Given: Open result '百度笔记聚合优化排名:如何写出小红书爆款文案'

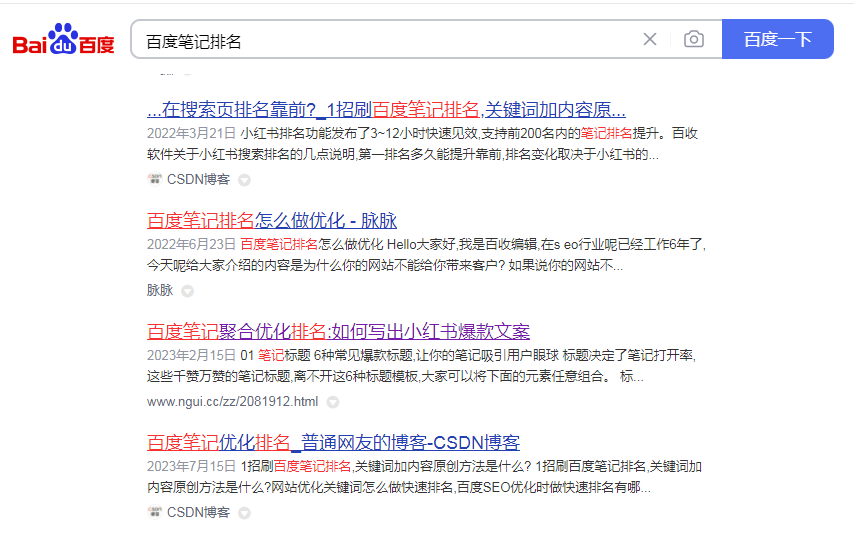Looking at the screenshot, I should (338, 331).
